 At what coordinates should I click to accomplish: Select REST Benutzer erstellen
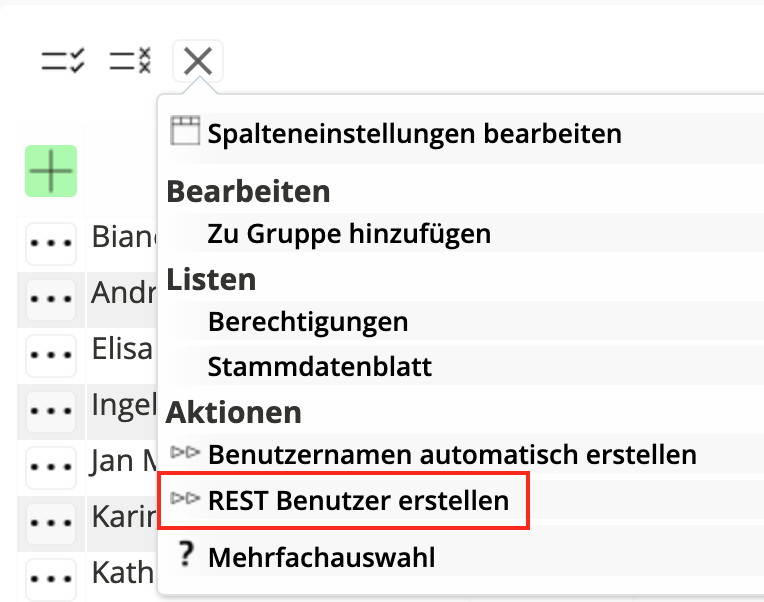[x=358, y=499]
